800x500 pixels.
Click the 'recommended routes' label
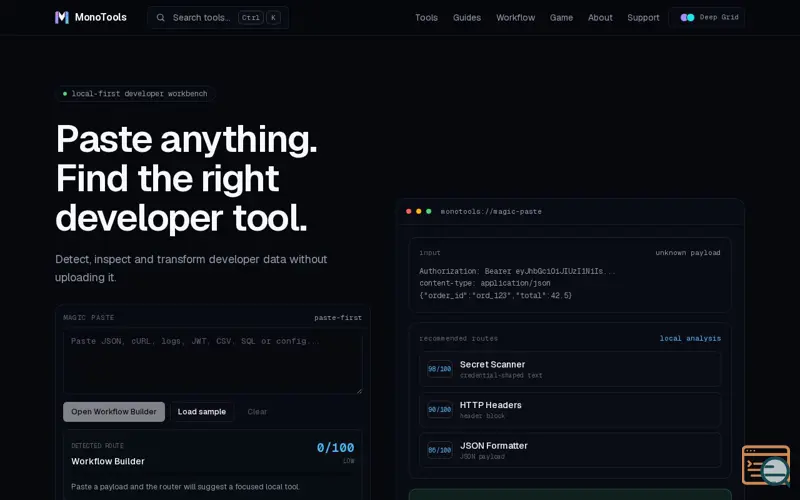coord(458,338)
